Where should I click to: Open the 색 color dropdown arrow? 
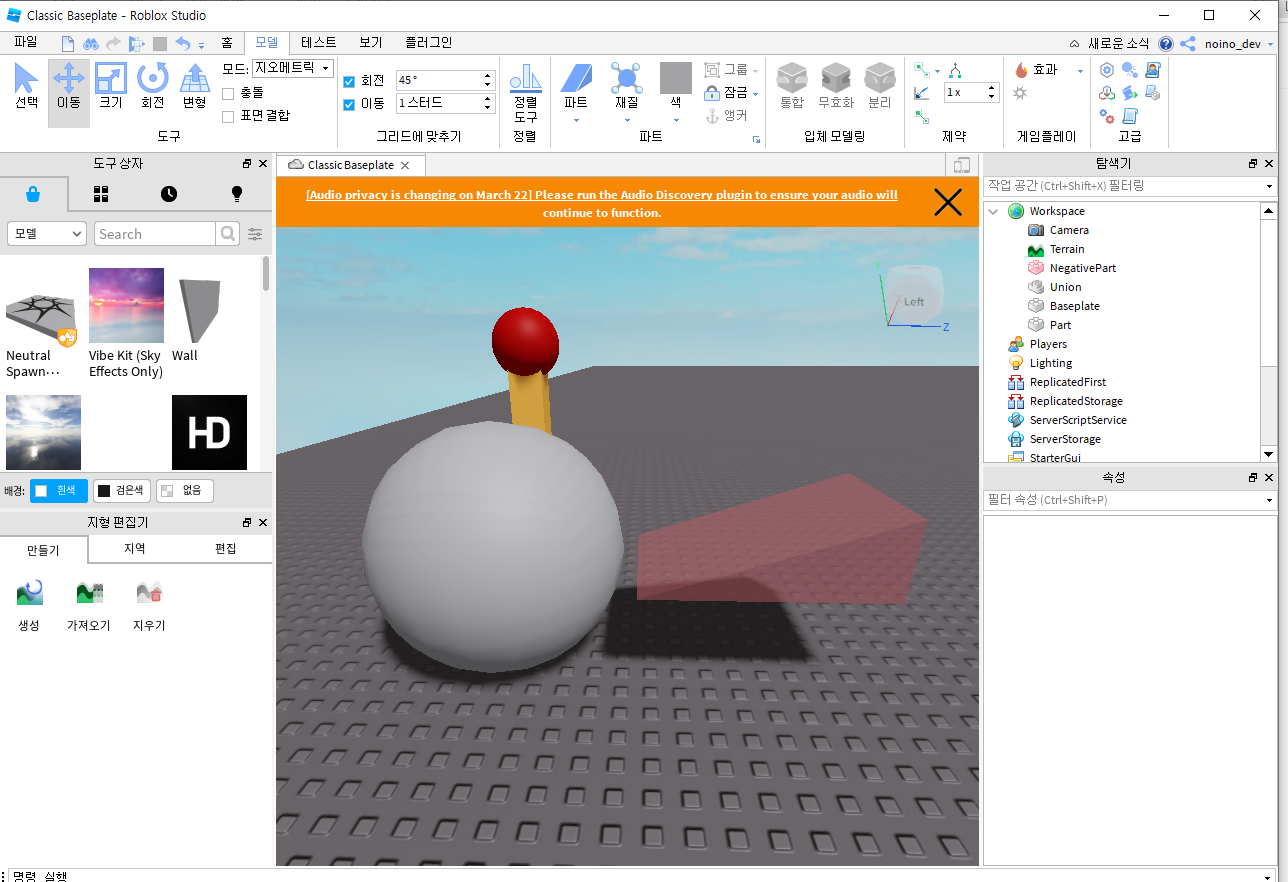click(x=676, y=121)
